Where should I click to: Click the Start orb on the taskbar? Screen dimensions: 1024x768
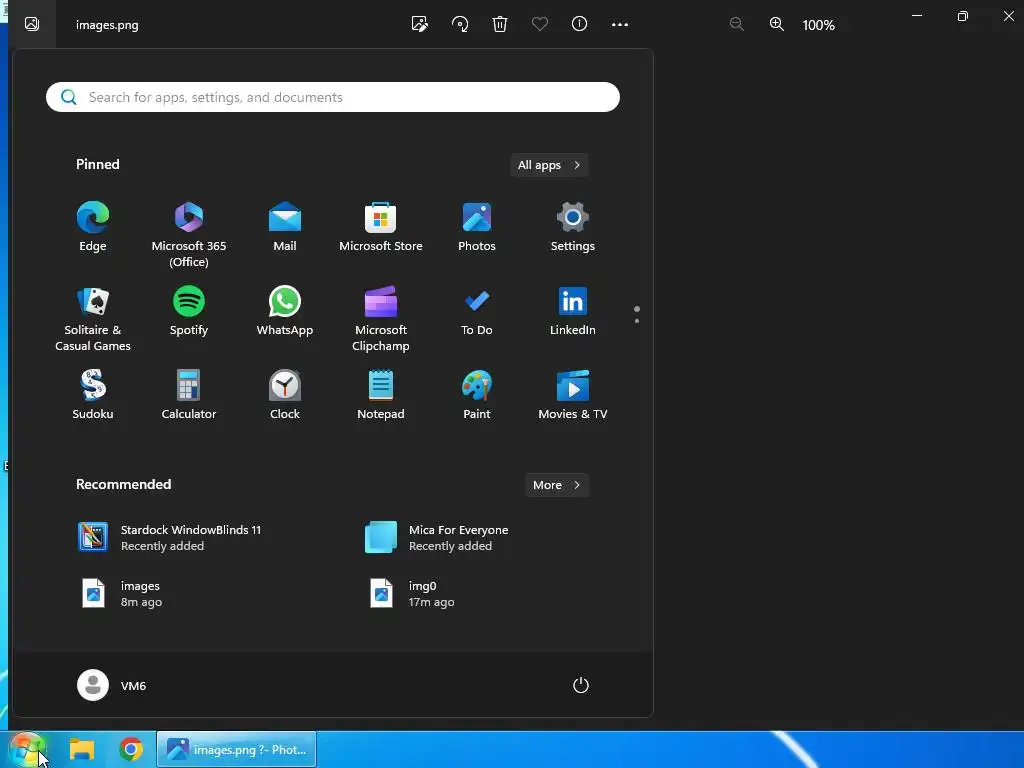pos(26,750)
